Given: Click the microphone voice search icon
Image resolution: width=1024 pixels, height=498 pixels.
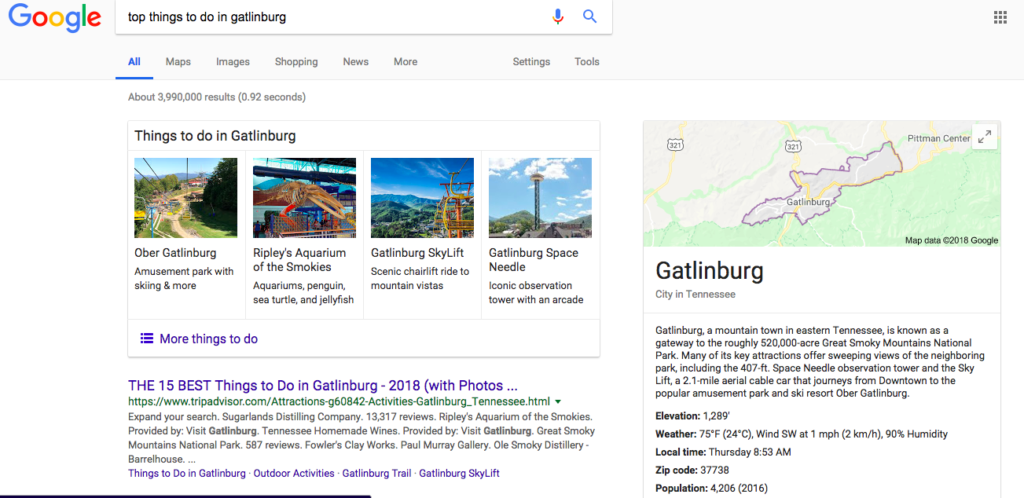Looking at the screenshot, I should click(557, 17).
